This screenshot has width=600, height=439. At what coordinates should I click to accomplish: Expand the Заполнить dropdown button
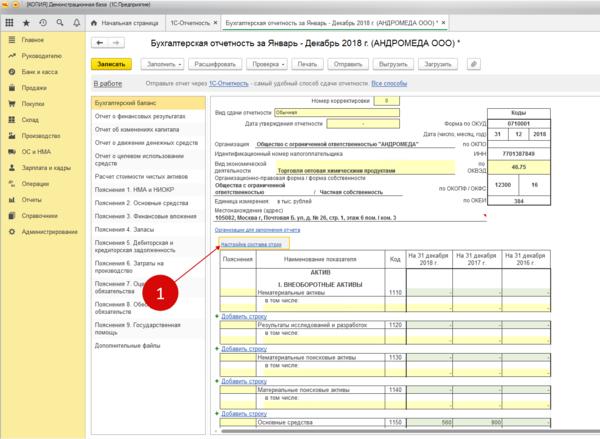(x=163, y=64)
